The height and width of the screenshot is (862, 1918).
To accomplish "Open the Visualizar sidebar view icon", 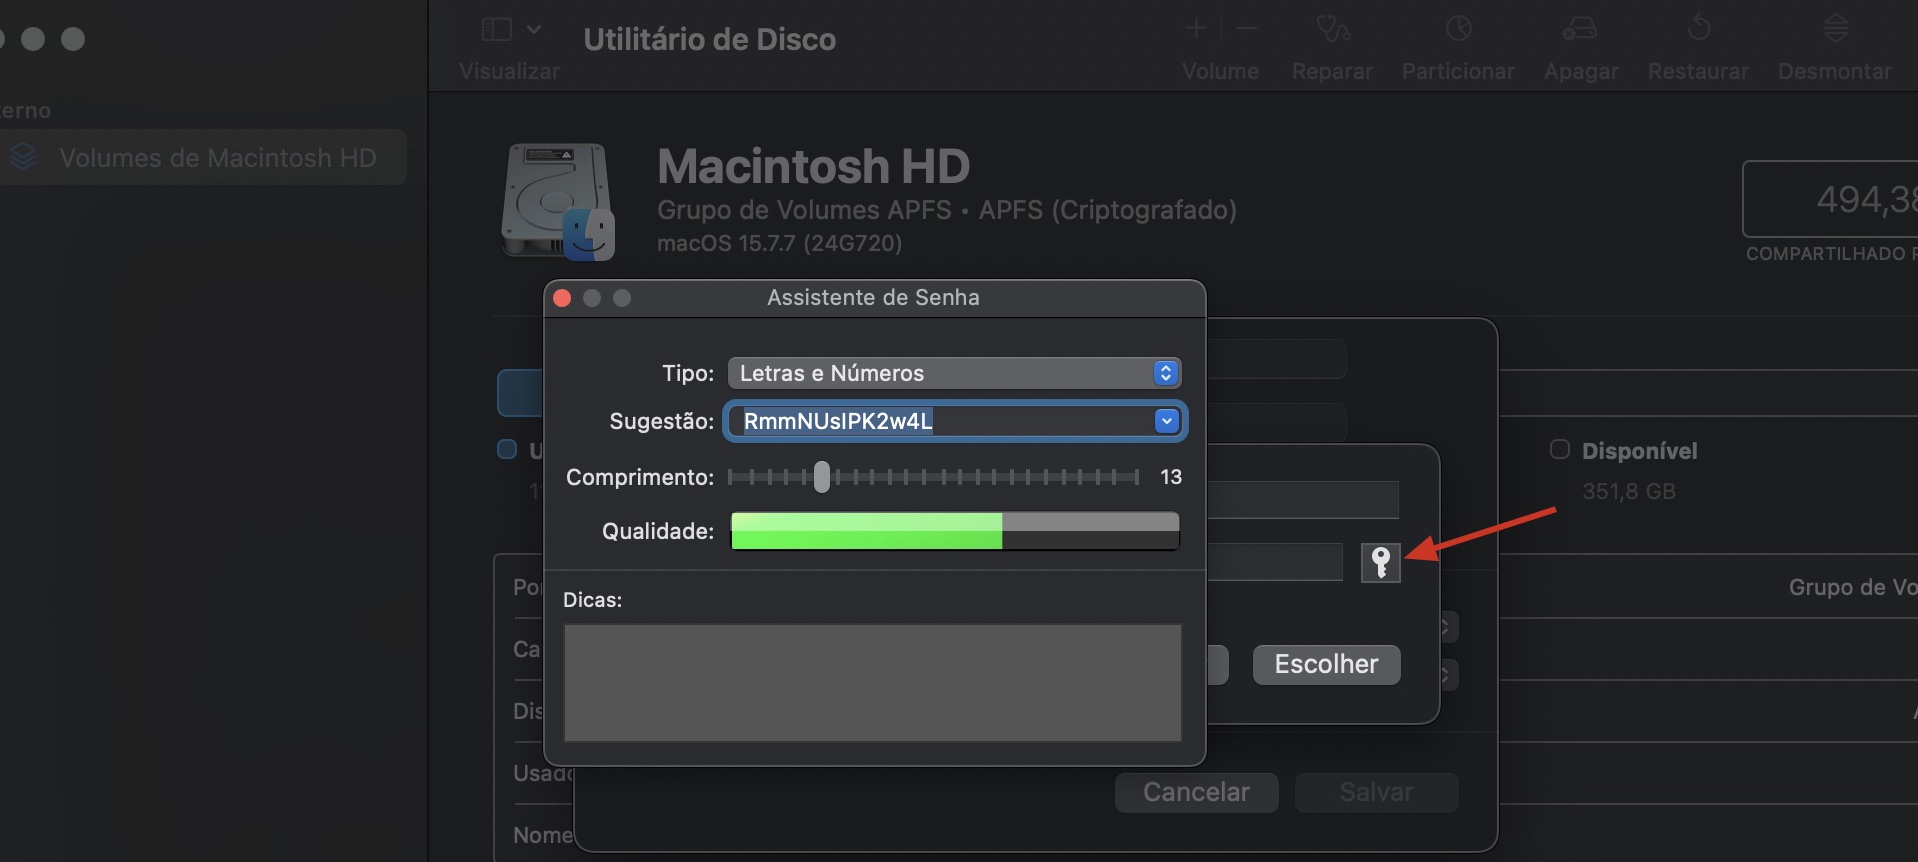I will pos(496,30).
